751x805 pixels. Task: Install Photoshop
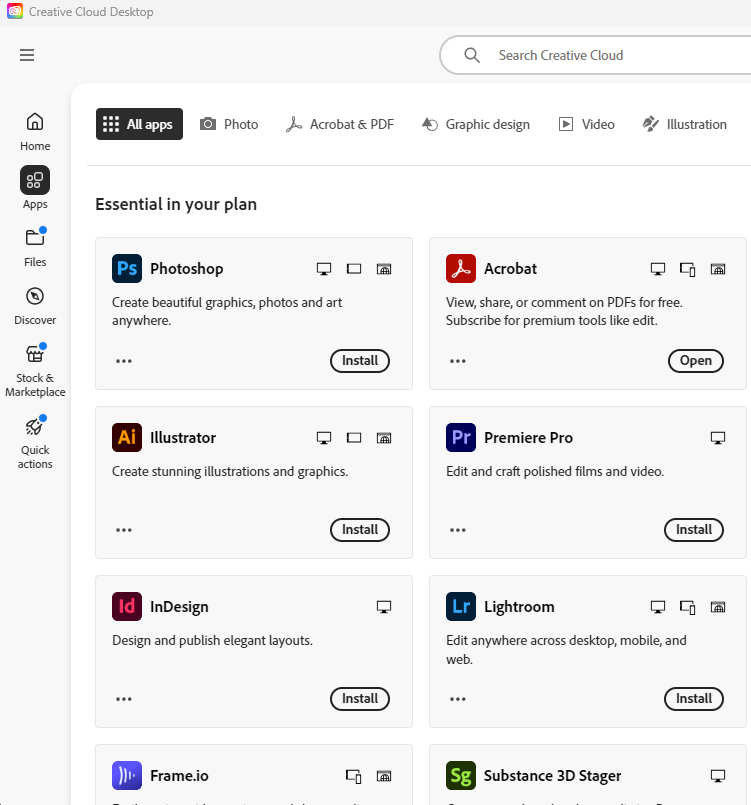click(x=360, y=360)
